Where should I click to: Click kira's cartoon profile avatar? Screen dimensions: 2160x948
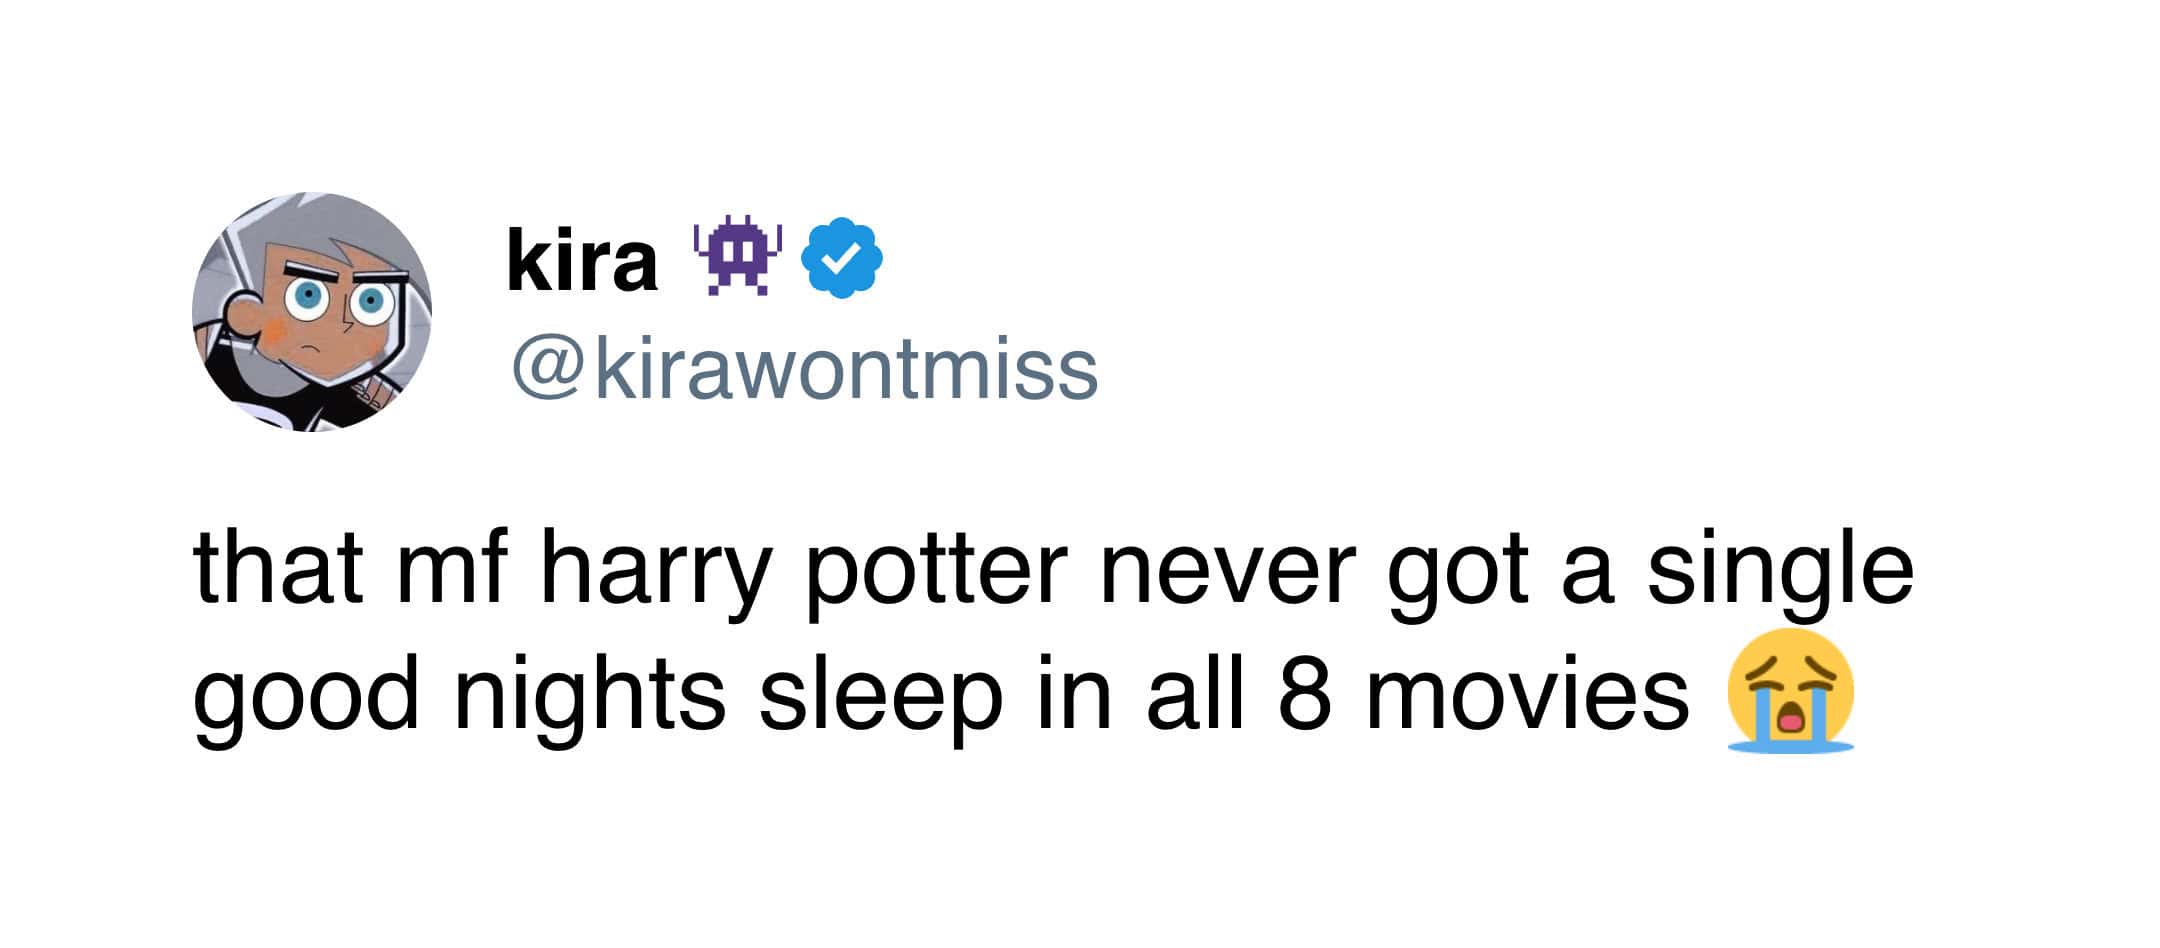(x=312, y=312)
